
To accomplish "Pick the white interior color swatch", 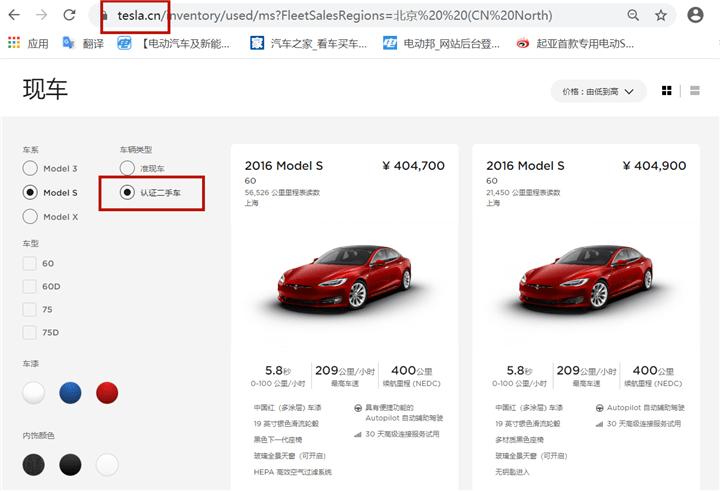I will tap(107, 464).
